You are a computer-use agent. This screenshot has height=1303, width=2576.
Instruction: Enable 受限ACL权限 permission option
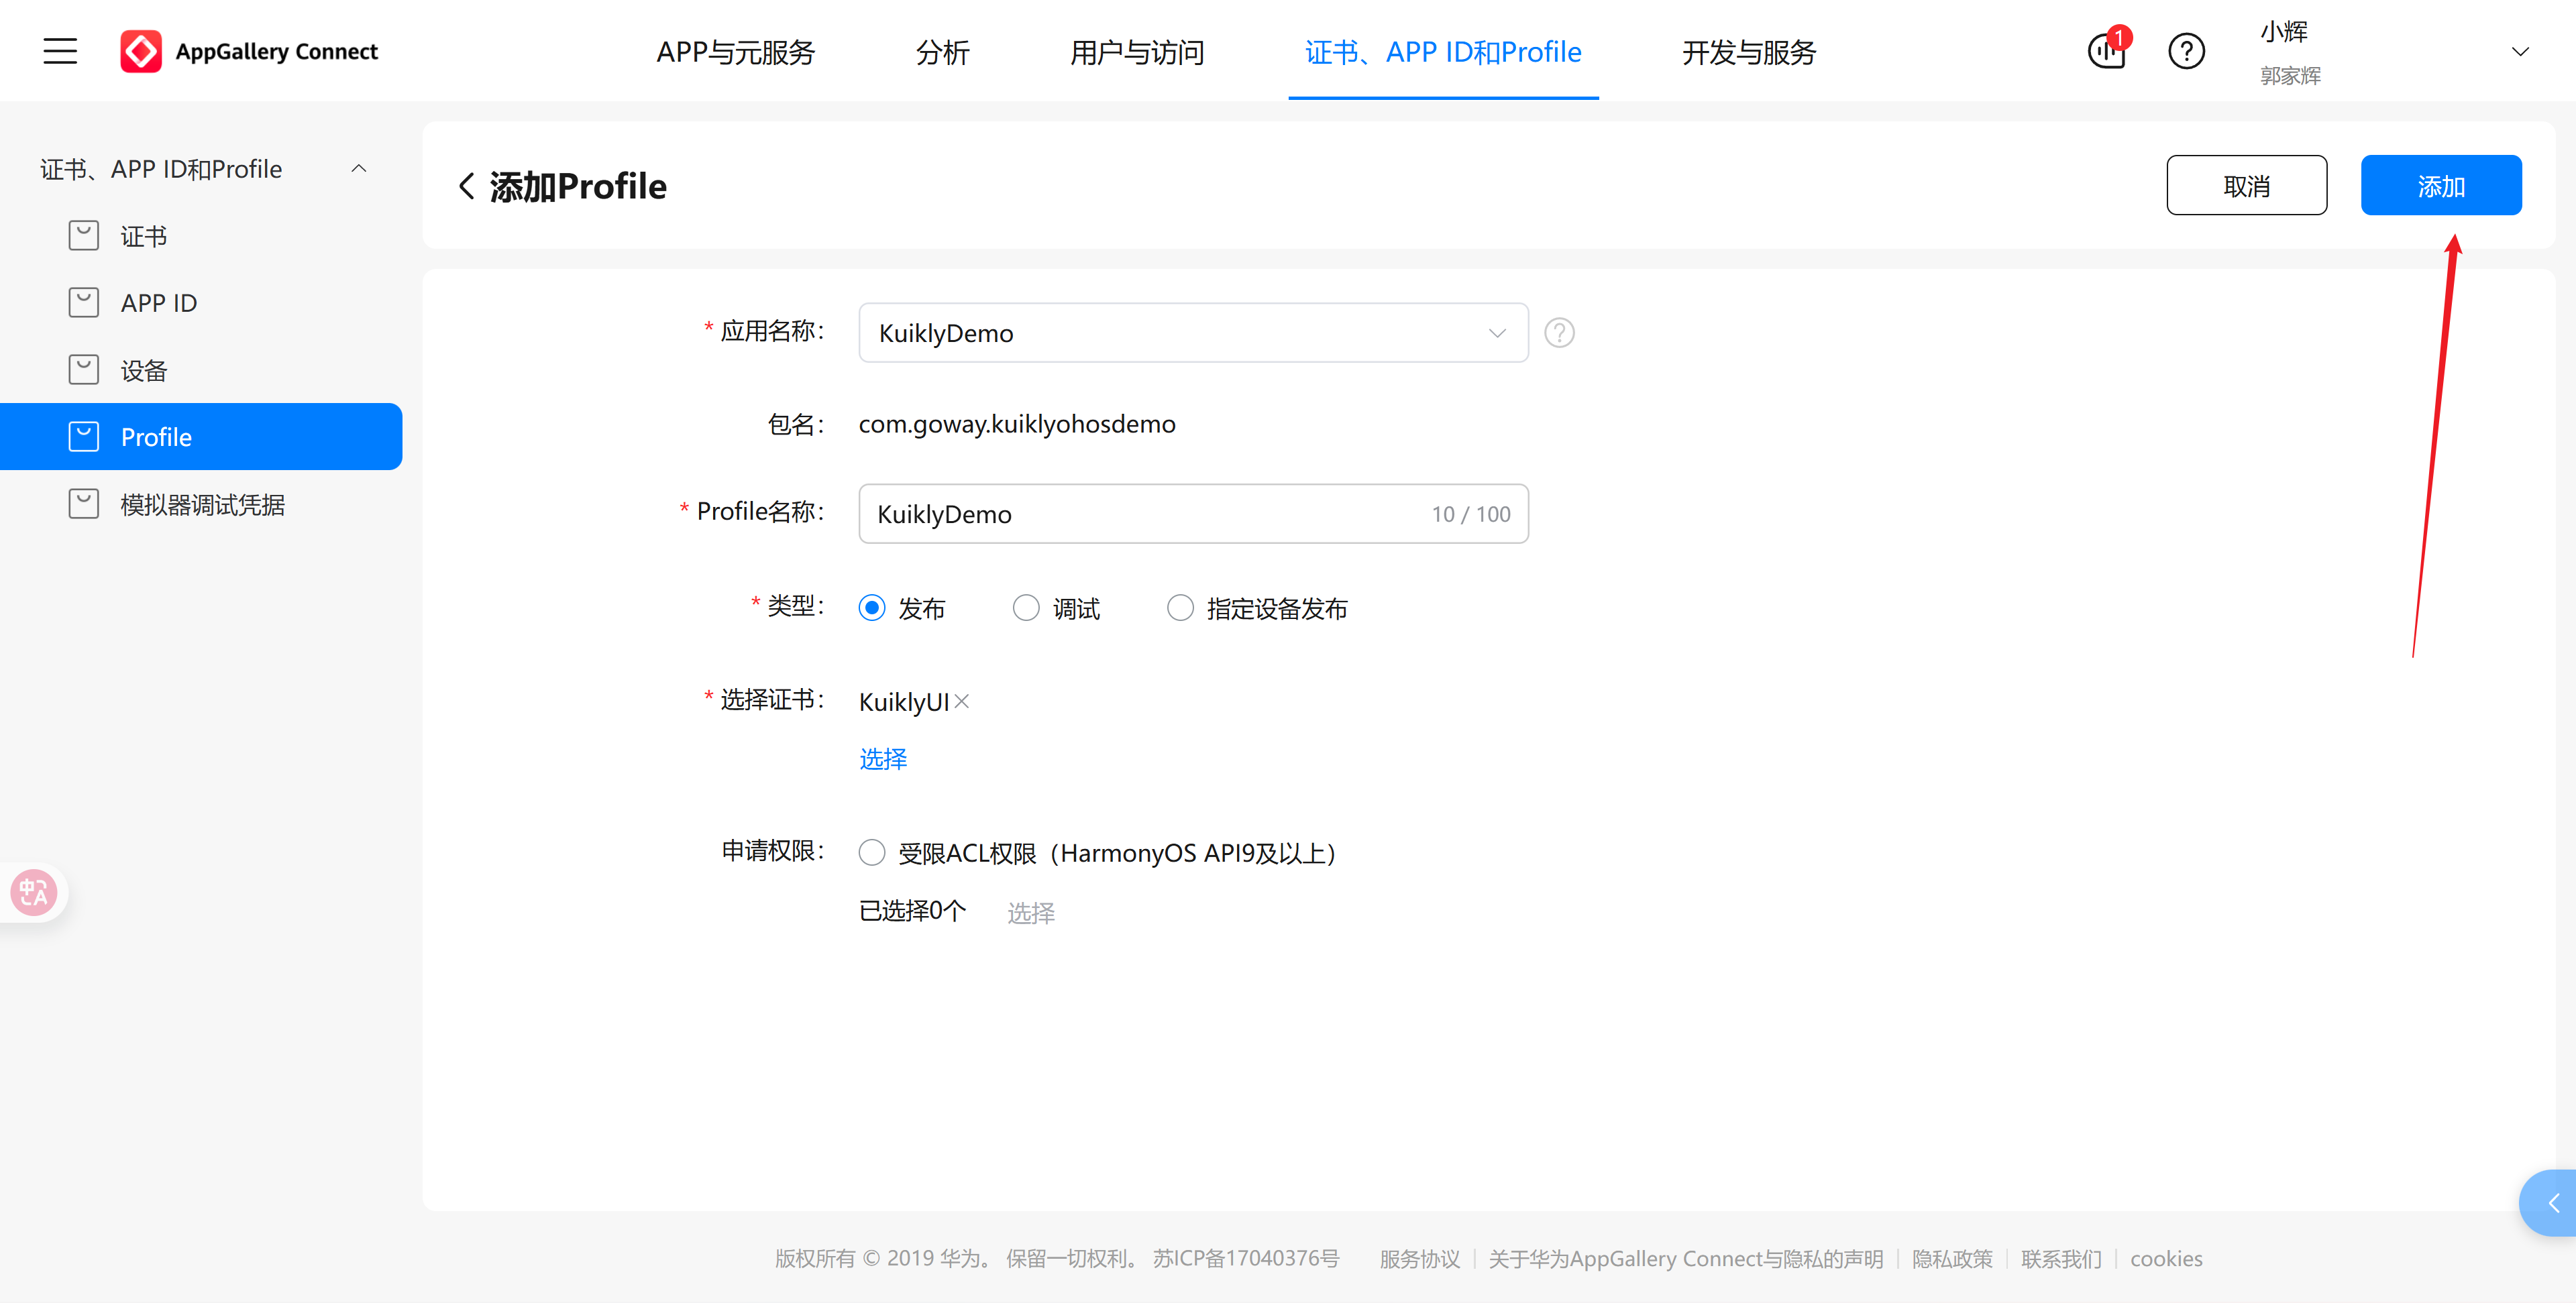click(871, 852)
